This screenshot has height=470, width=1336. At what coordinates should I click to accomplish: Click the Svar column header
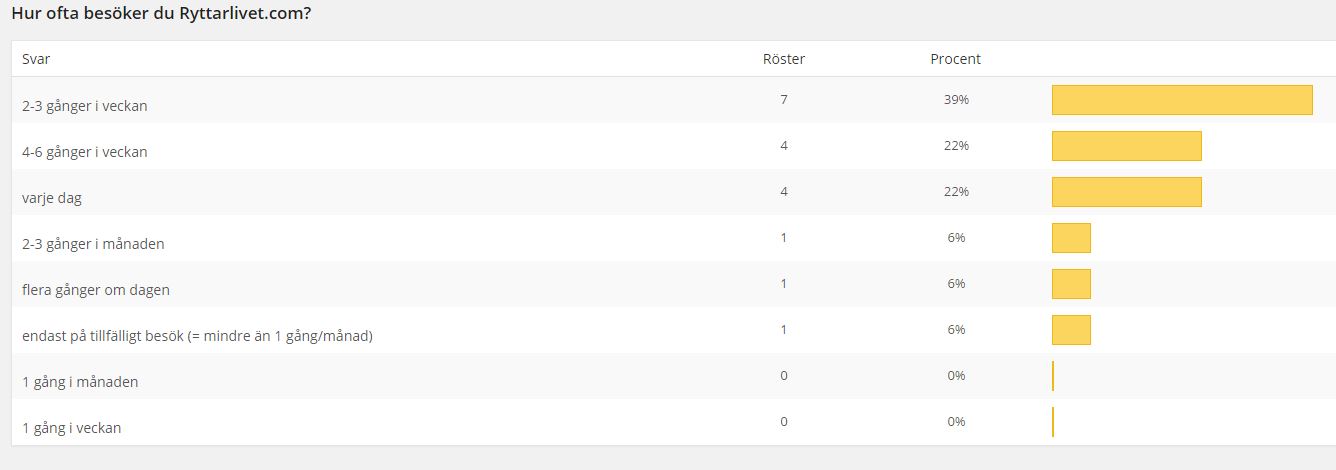[36, 59]
